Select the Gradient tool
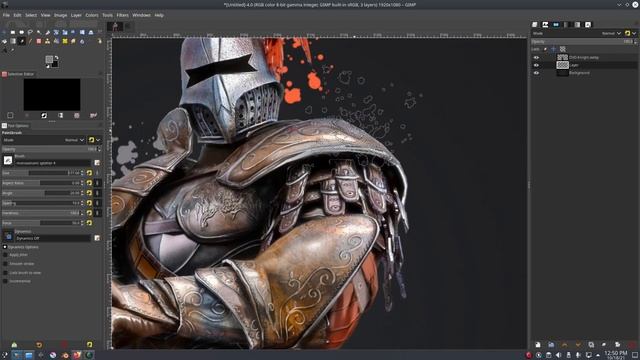Viewport: 640px width, 360px height. pyautogui.click(x=13, y=41)
